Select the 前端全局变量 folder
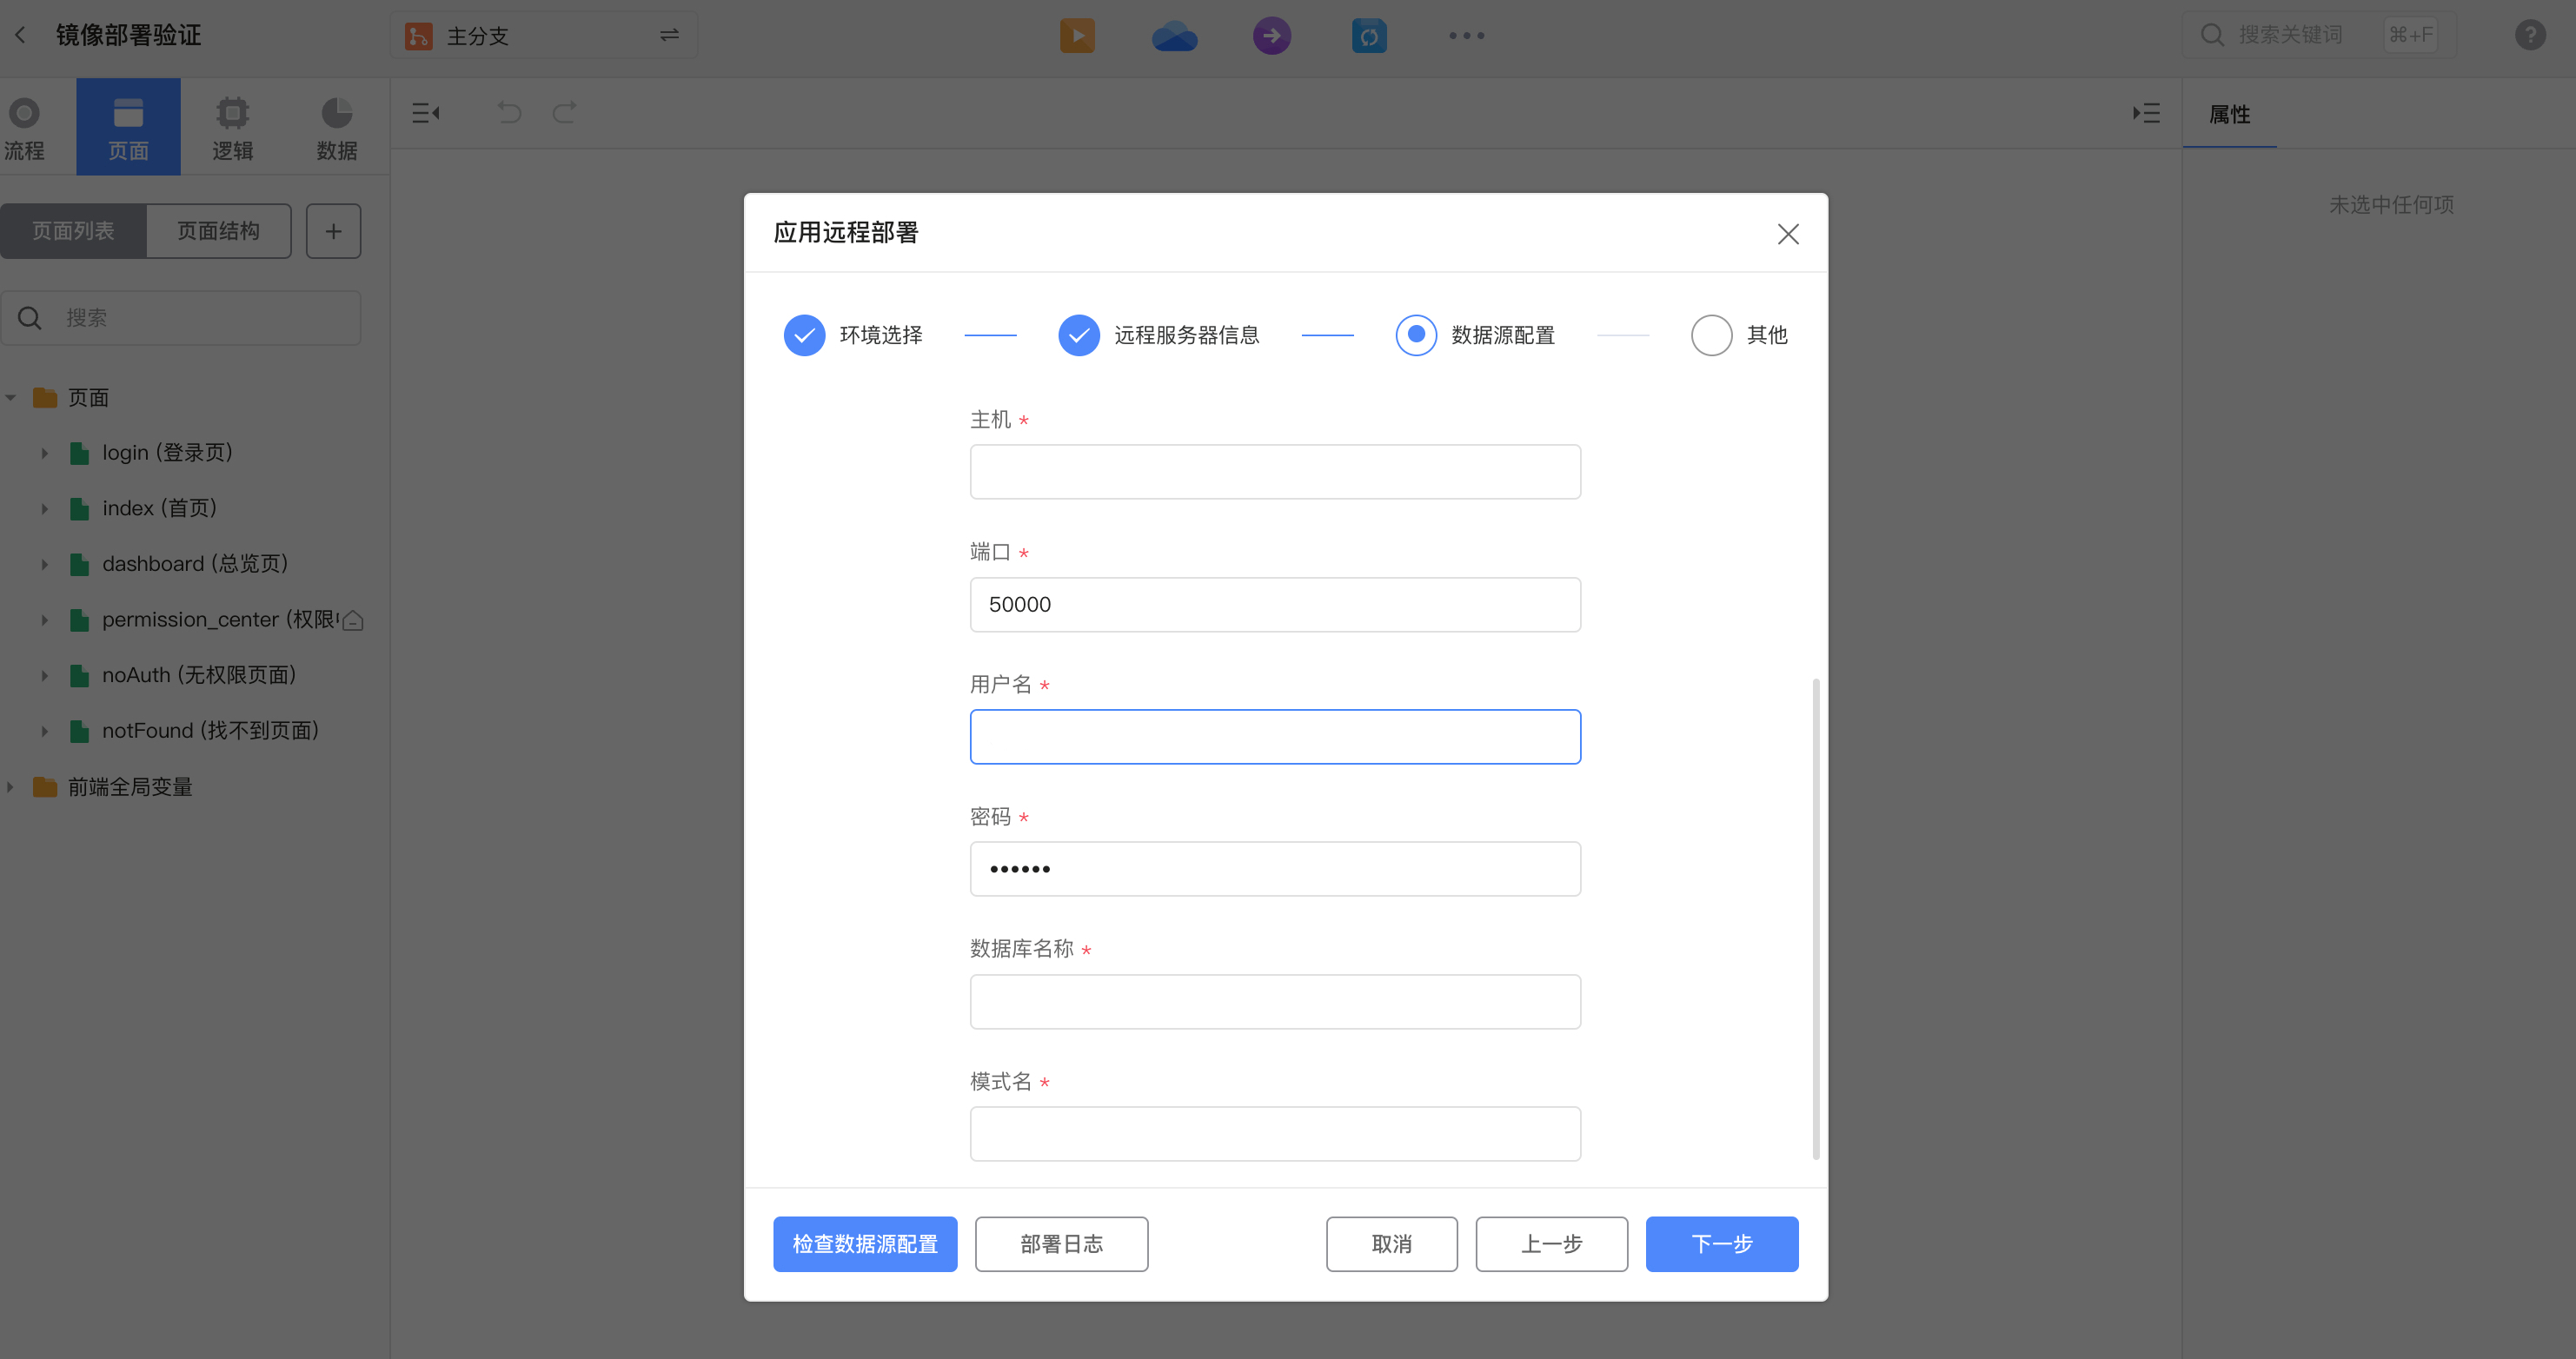2576x1359 pixels. coord(129,787)
